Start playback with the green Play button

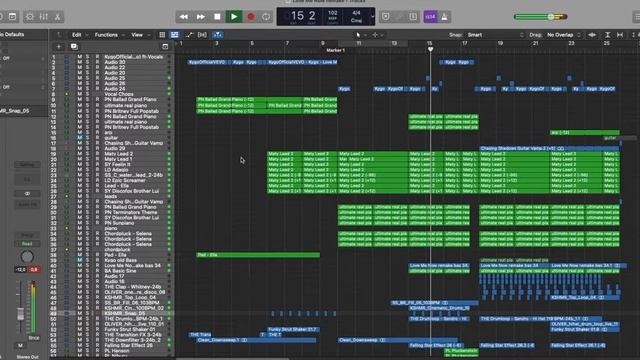(234, 17)
